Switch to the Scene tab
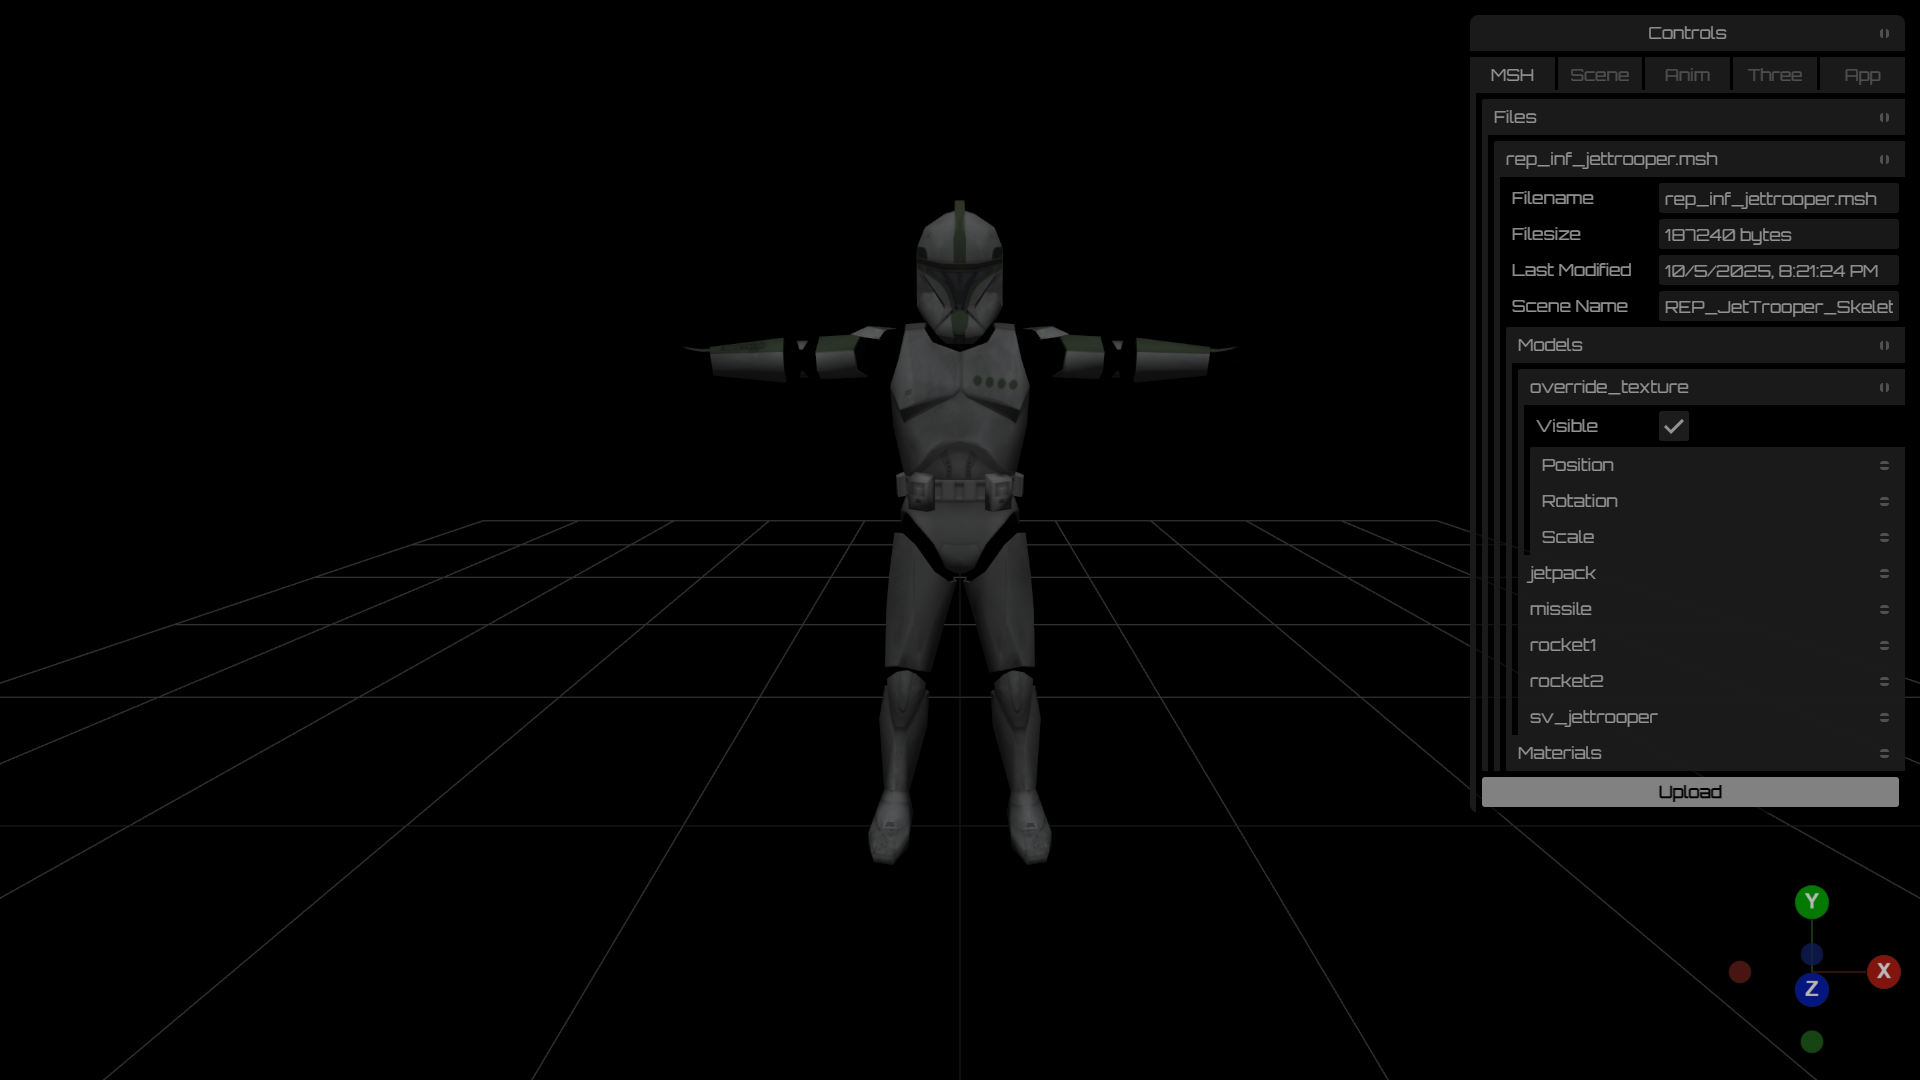Screen dimensions: 1920x1080 [1599, 75]
